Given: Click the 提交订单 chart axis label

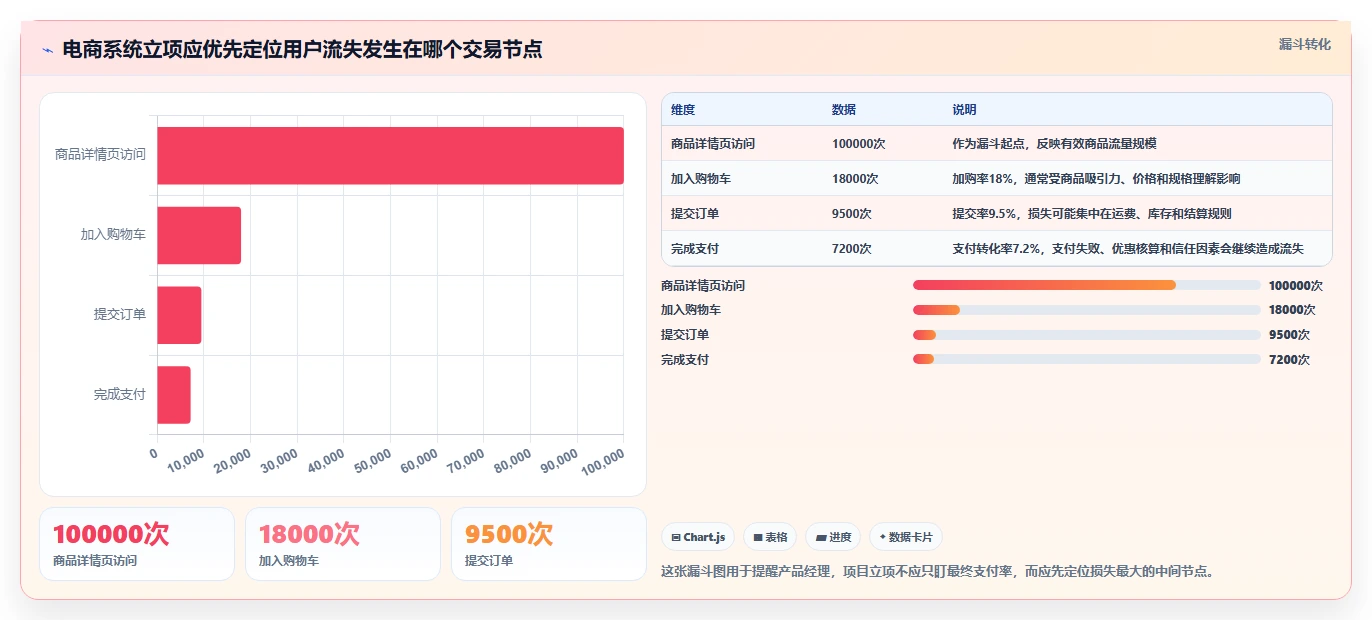Looking at the screenshot, I should [120, 315].
